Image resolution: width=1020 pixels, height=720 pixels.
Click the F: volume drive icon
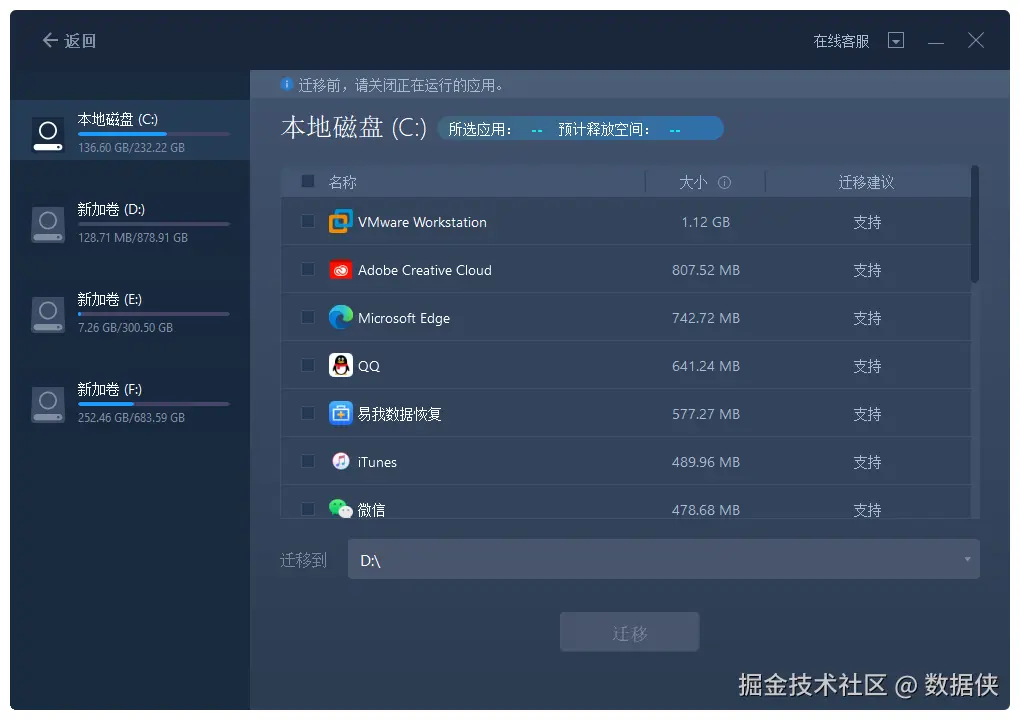click(x=48, y=405)
